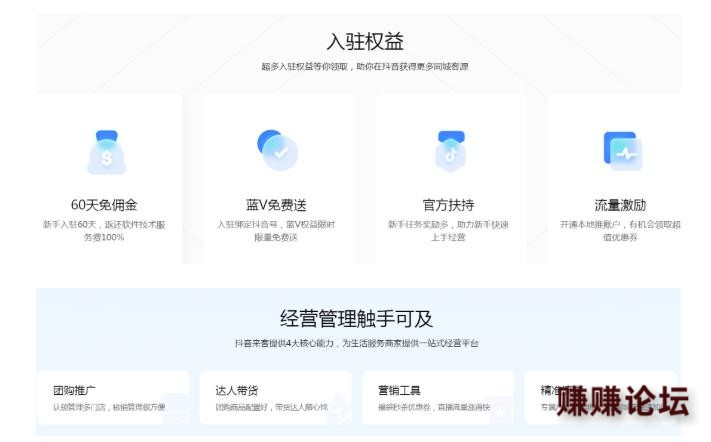This screenshot has width=711, height=442.
Task: Click the description line under 团购推广
Action: [109, 407]
